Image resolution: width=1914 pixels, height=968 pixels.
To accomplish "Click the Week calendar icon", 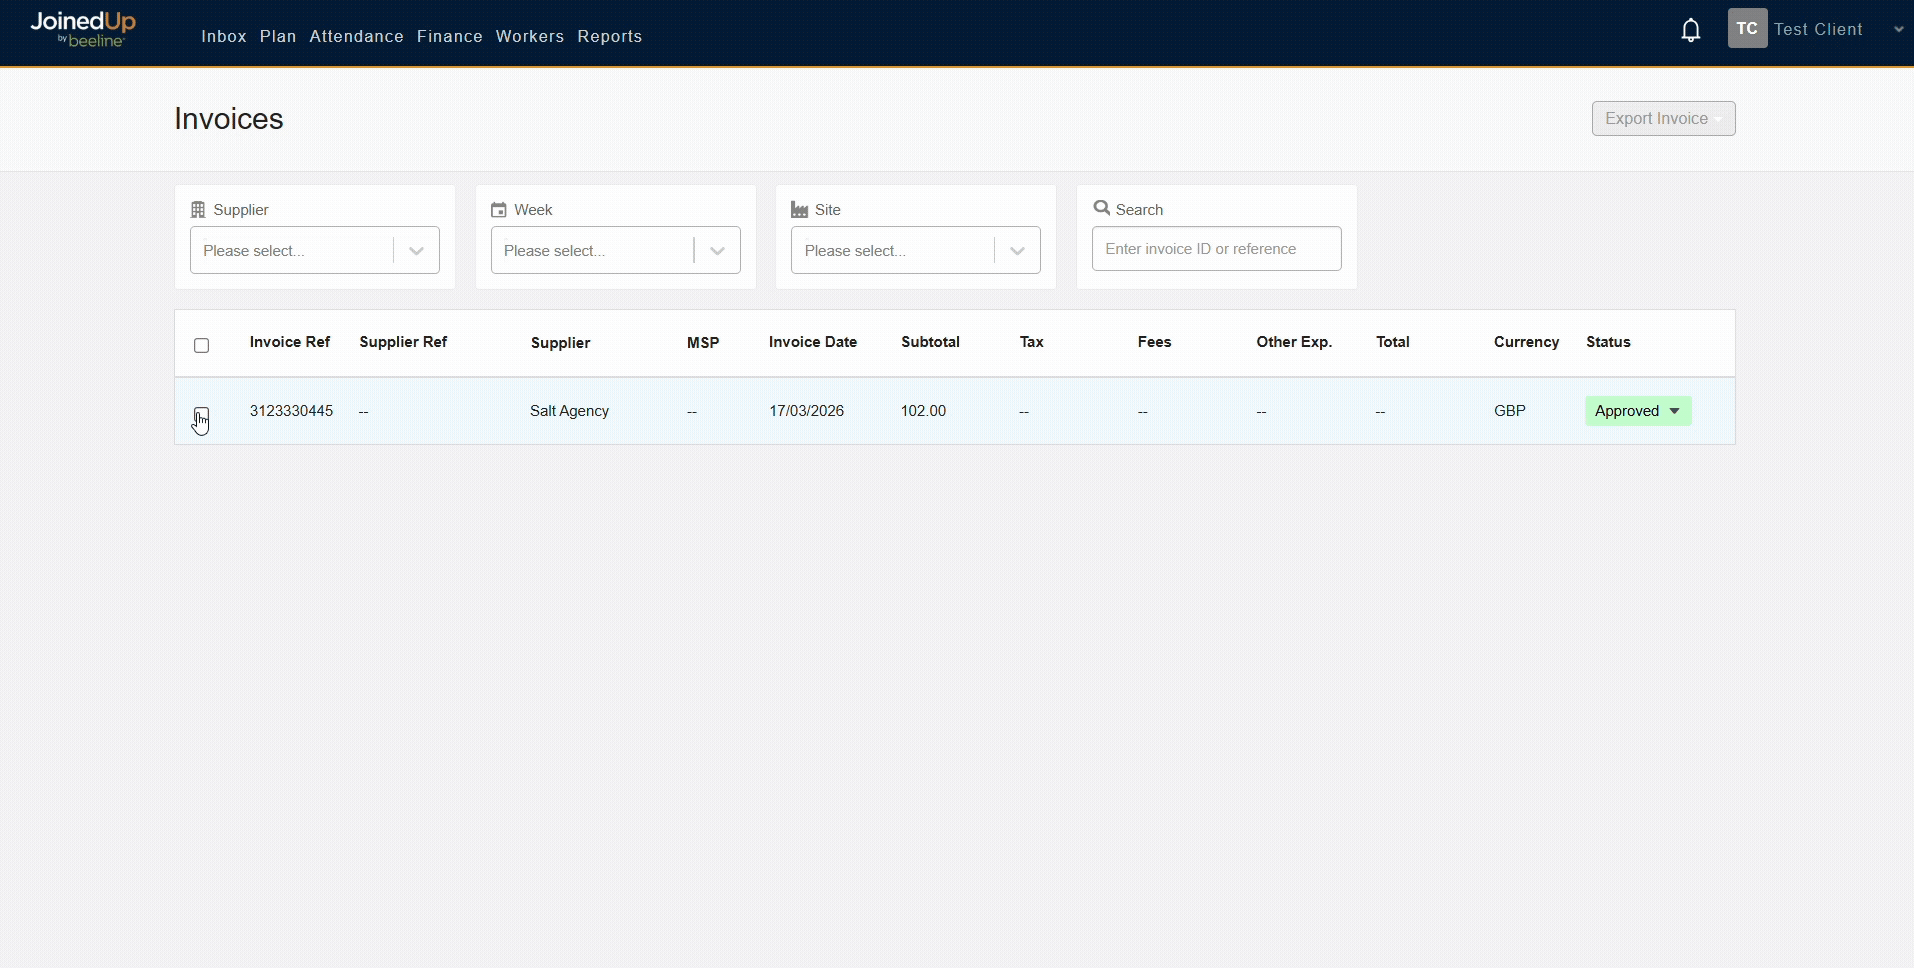I will click(x=499, y=210).
